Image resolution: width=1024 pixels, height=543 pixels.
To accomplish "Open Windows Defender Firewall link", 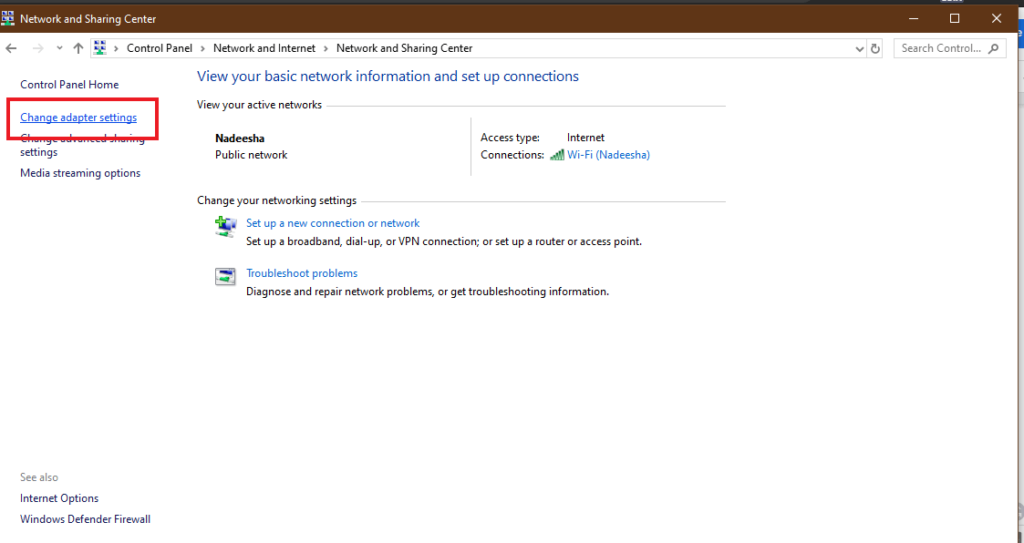I will [85, 519].
